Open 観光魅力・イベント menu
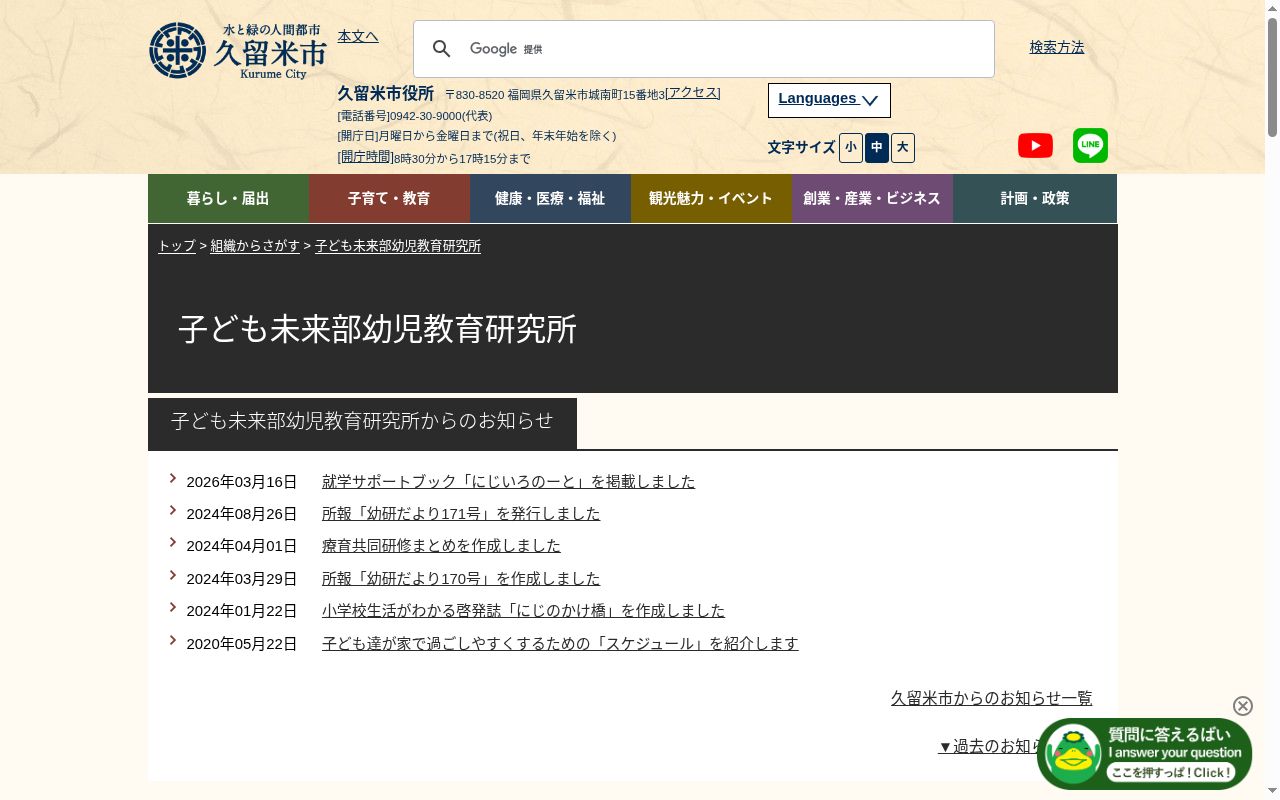 click(711, 198)
